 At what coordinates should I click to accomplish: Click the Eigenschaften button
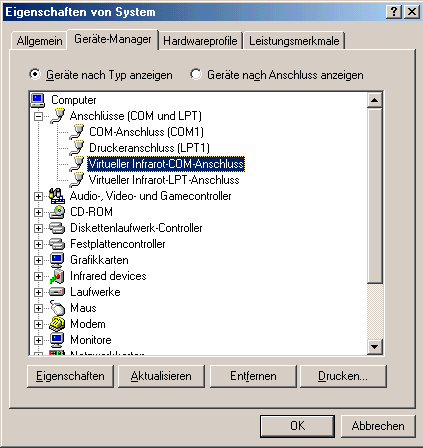70,376
